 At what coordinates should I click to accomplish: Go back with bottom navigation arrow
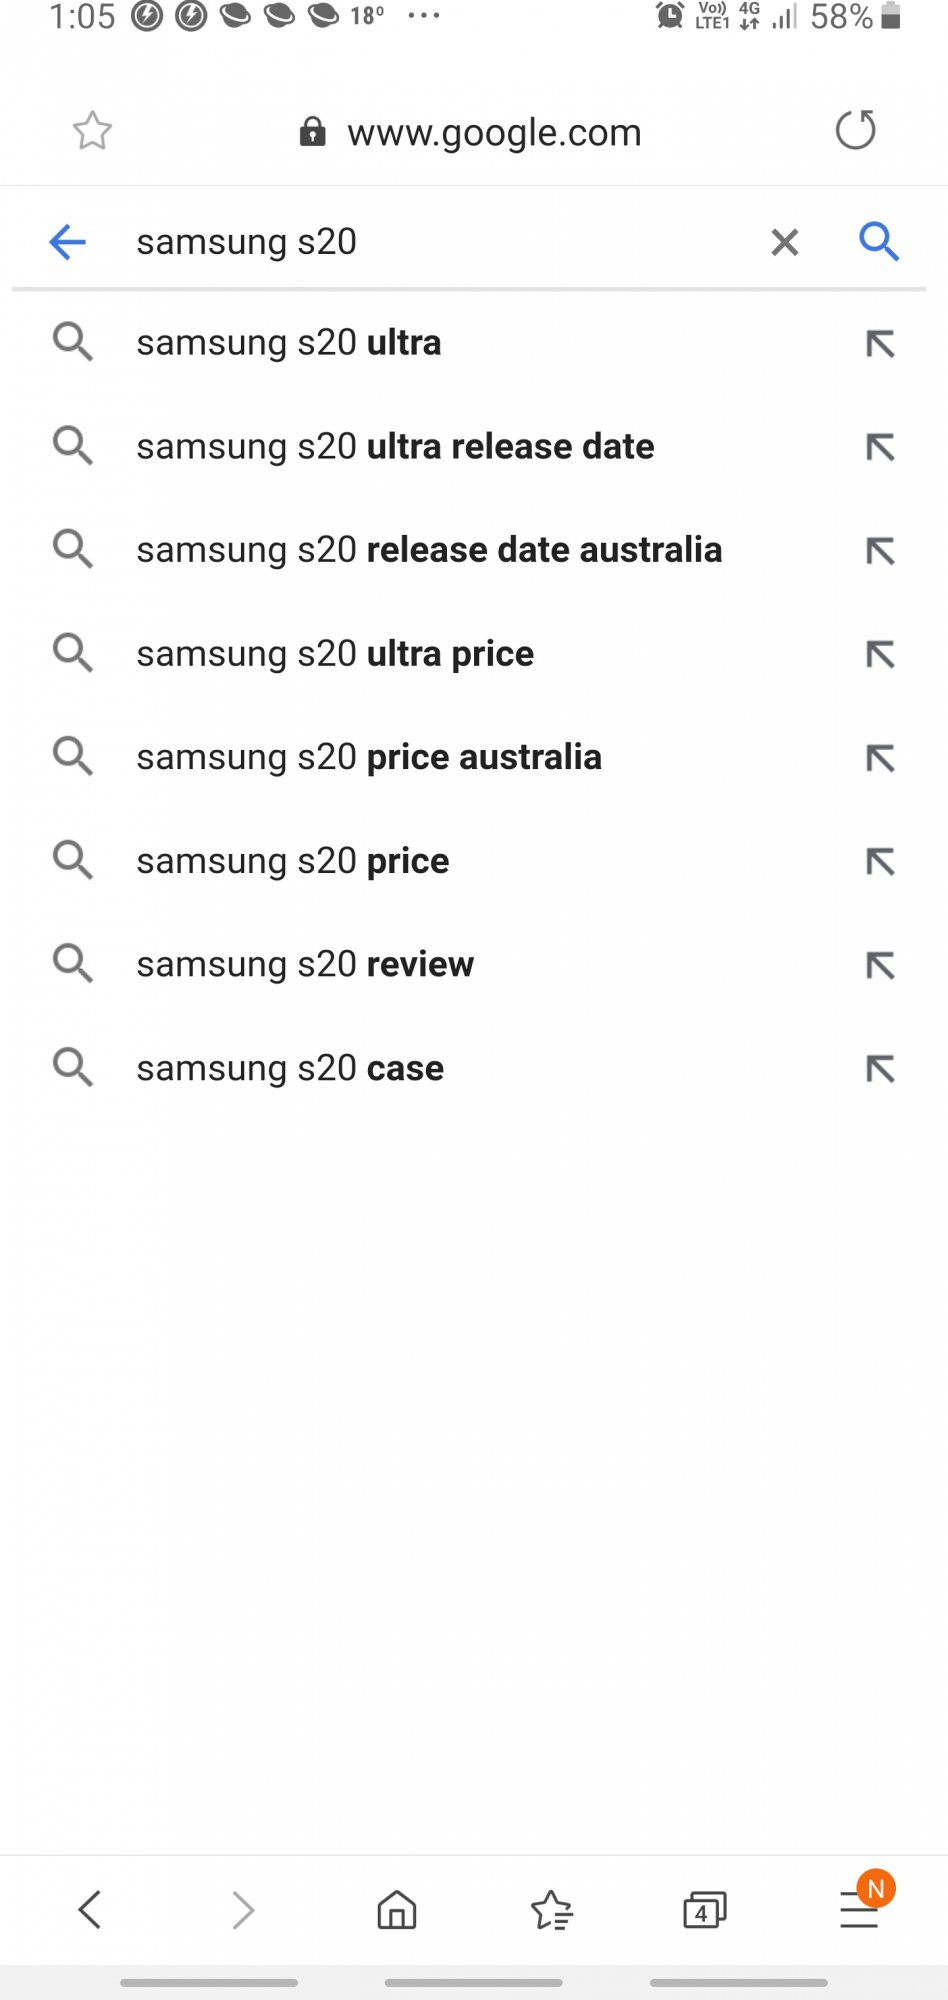90,1910
